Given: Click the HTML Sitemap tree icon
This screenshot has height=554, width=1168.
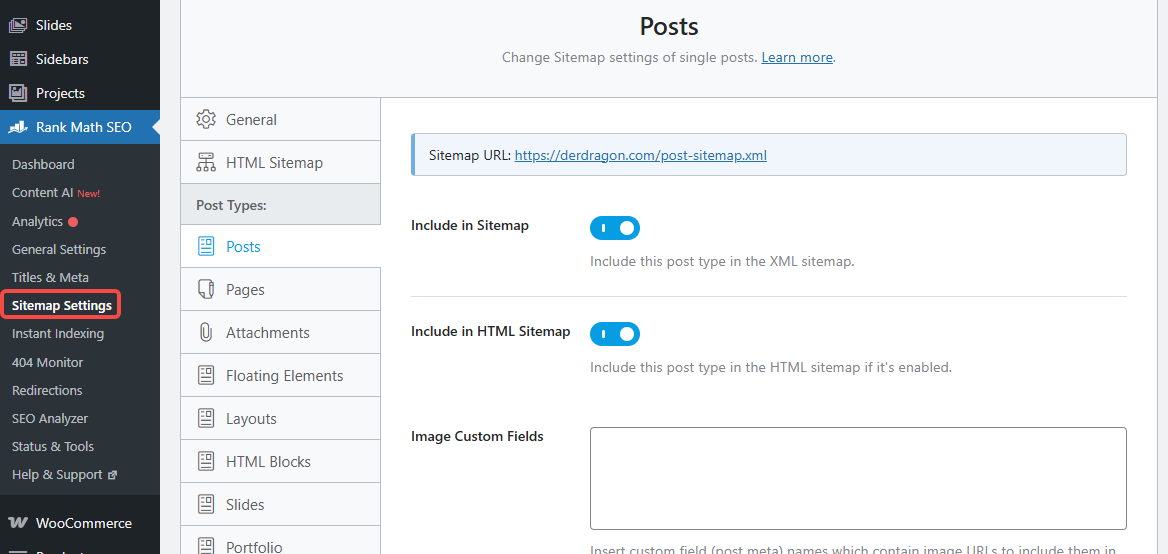Looking at the screenshot, I should click(206, 162).
